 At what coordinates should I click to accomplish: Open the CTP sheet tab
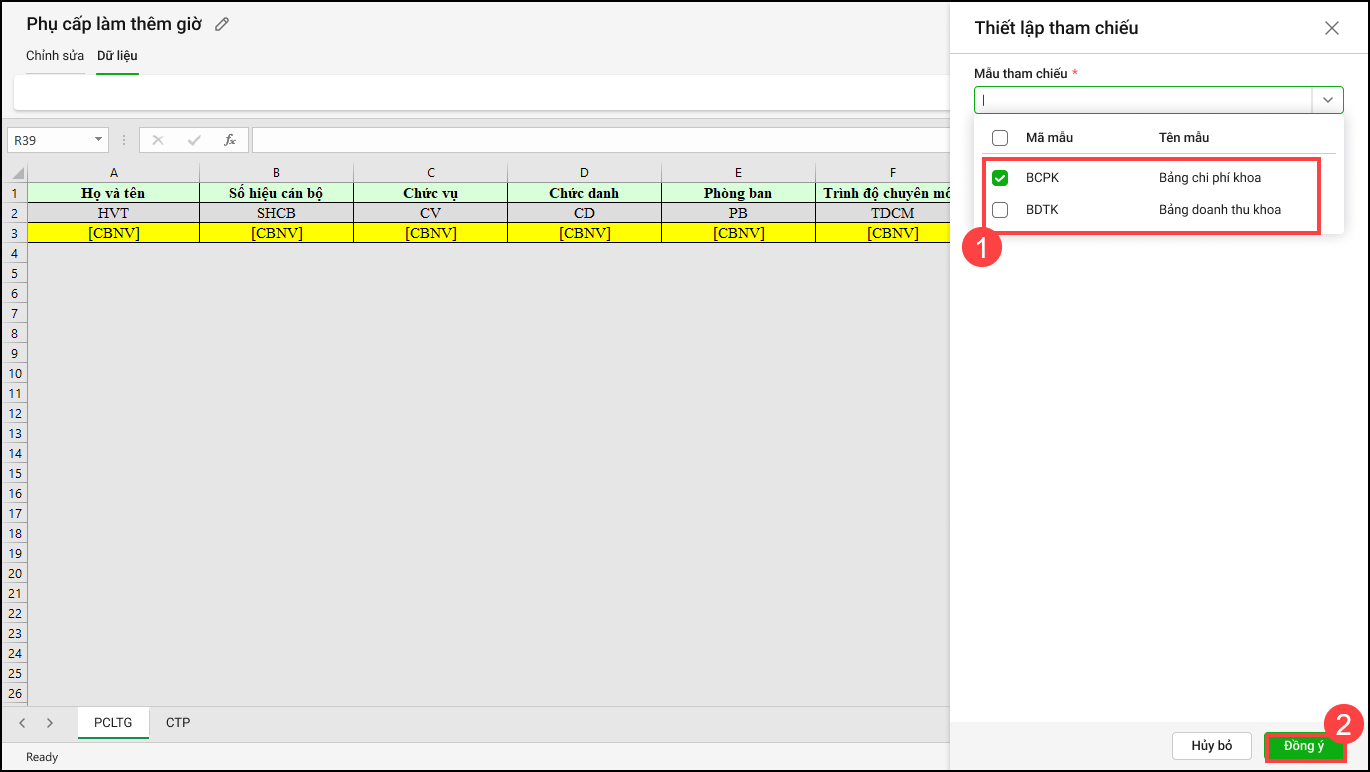pyautogui.click(x=178, y=722)
